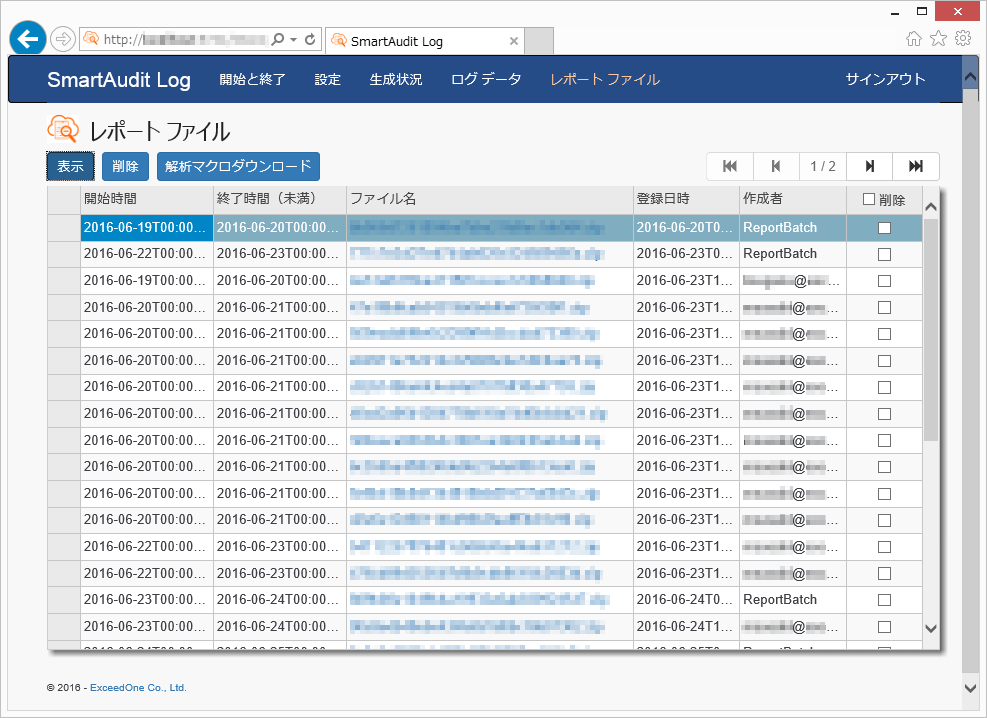Sort by the 登録日時 column header
Image resolution: width=987 pixels, height=718 pixels.
click(x=686, y=199)
